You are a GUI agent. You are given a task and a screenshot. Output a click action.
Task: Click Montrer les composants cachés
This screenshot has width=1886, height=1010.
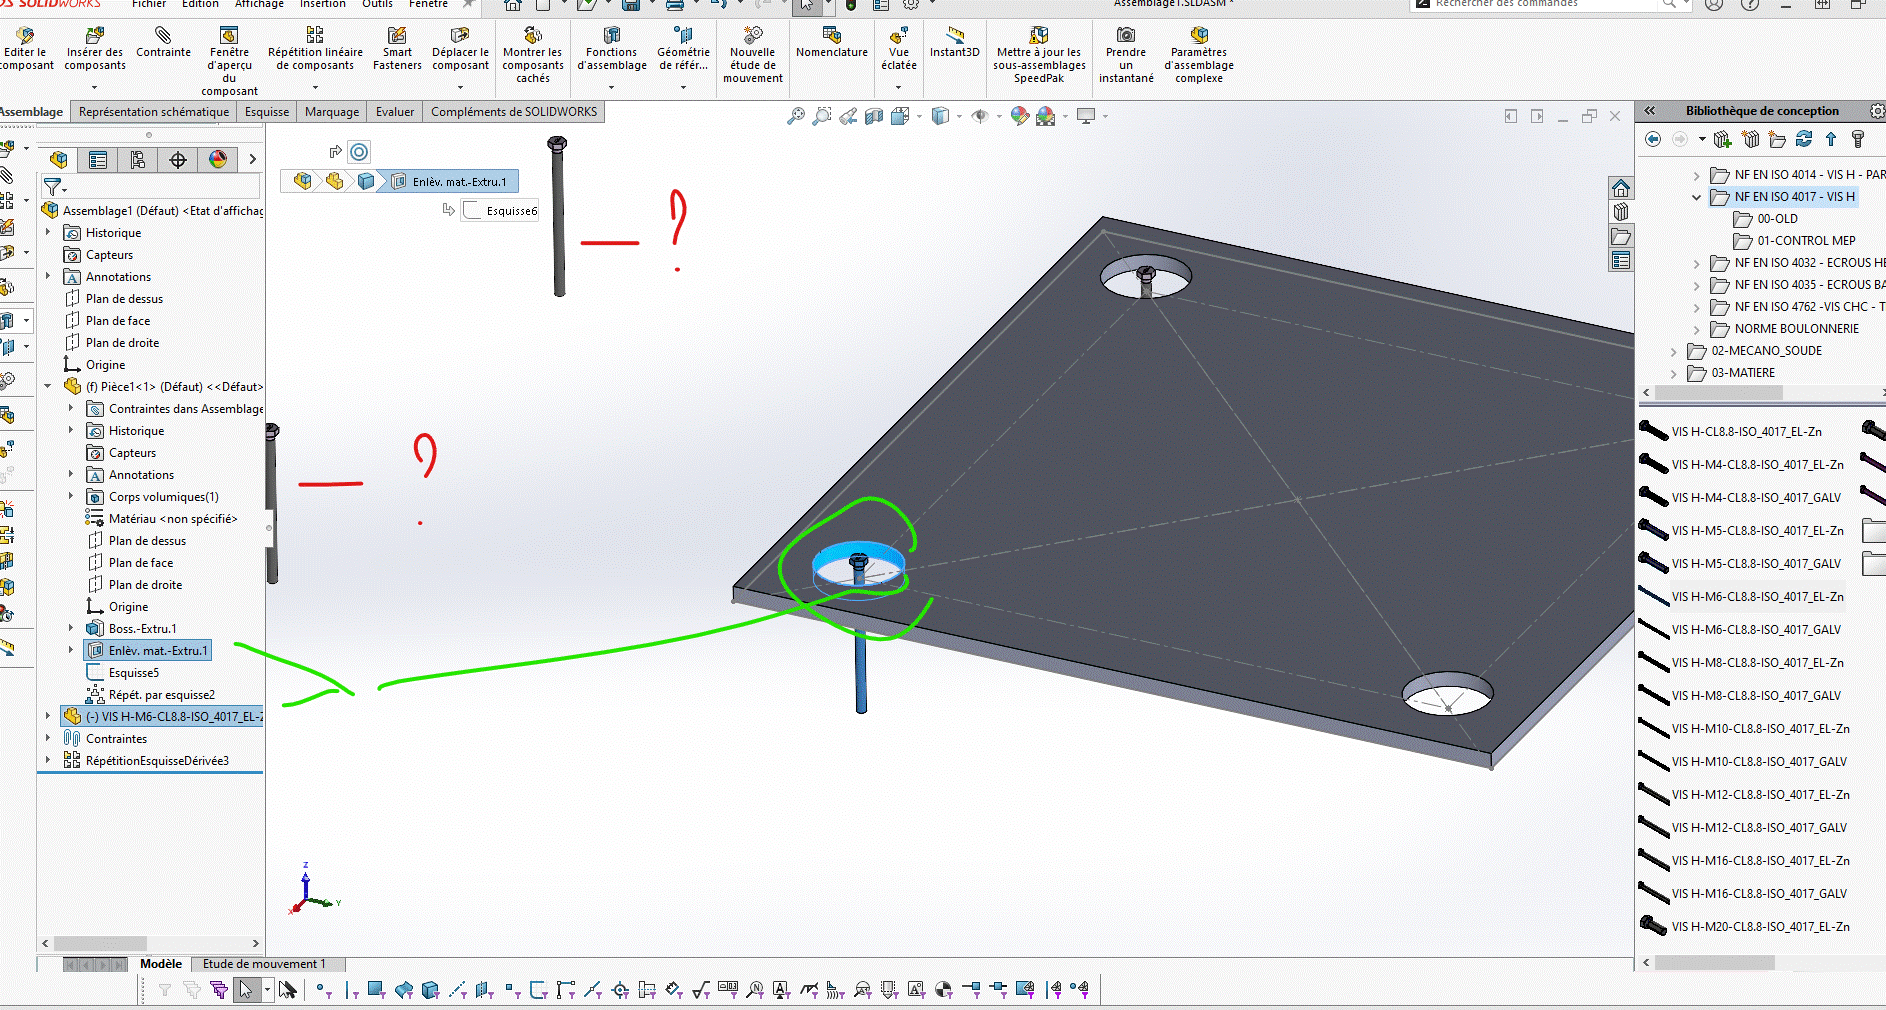coord(532,56)
